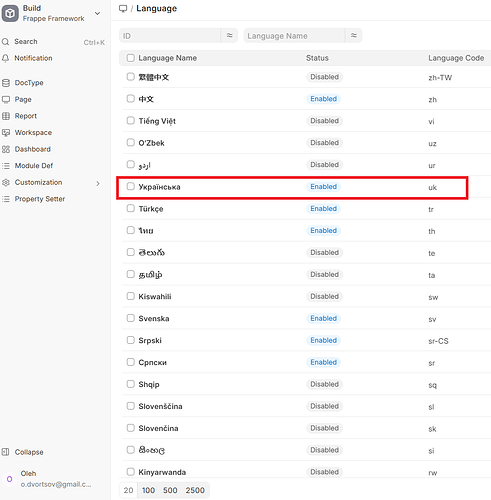Set page size to 500
The image size is (491, 500).
pos(170,490)
